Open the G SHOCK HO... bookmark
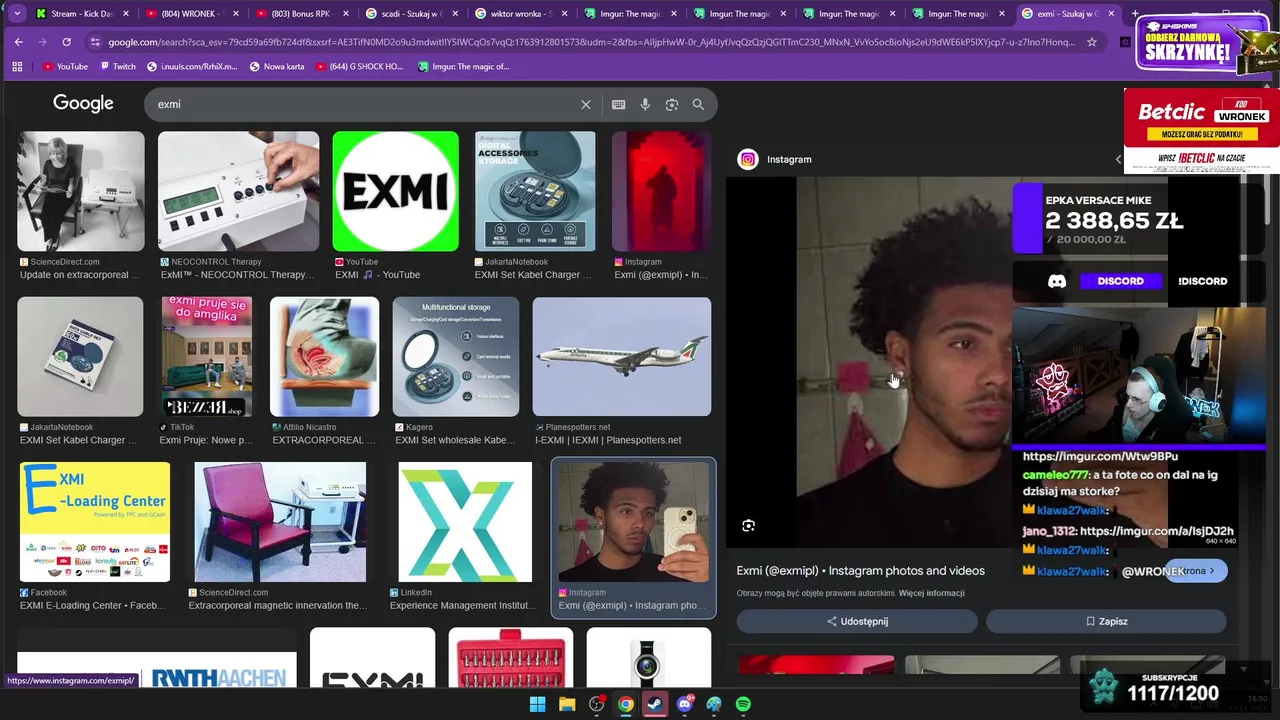 [359, 67]
